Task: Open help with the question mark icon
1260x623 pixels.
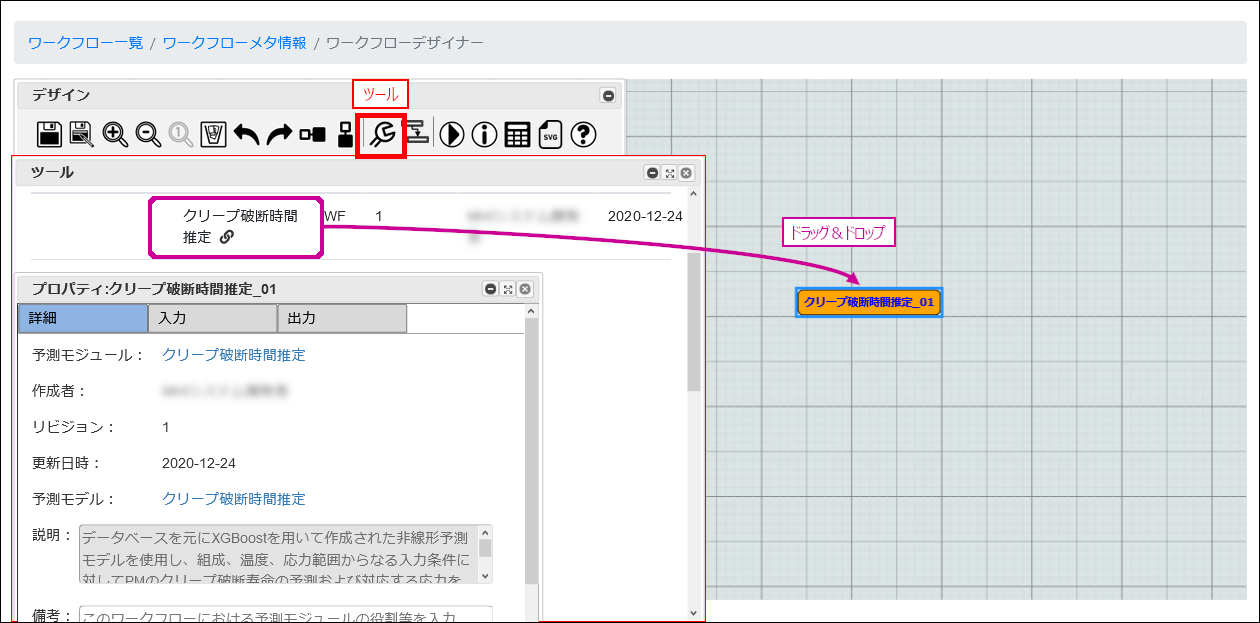Action: (x=584, y=135)
